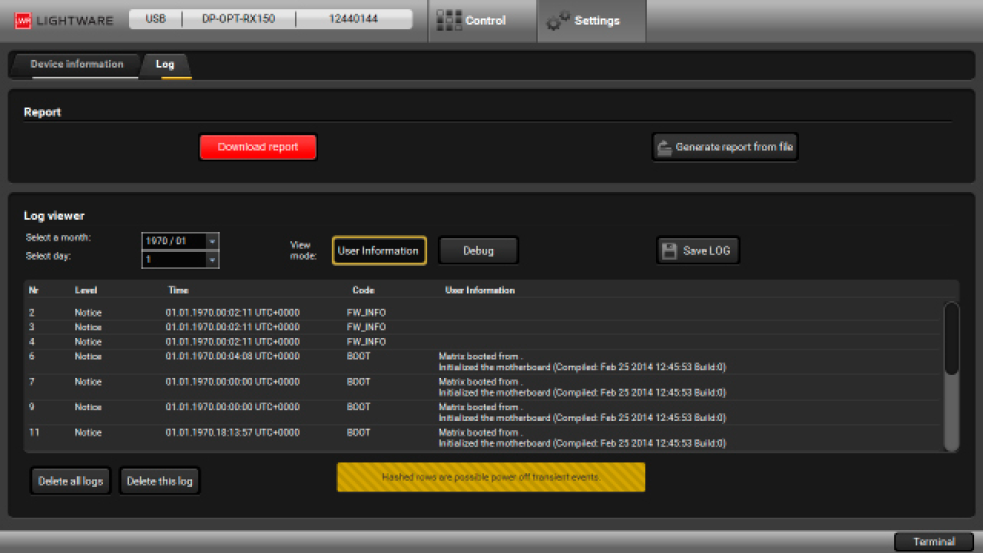
Task: Select log row number 11
Action: pyautogui.click(x=483, y=438)
